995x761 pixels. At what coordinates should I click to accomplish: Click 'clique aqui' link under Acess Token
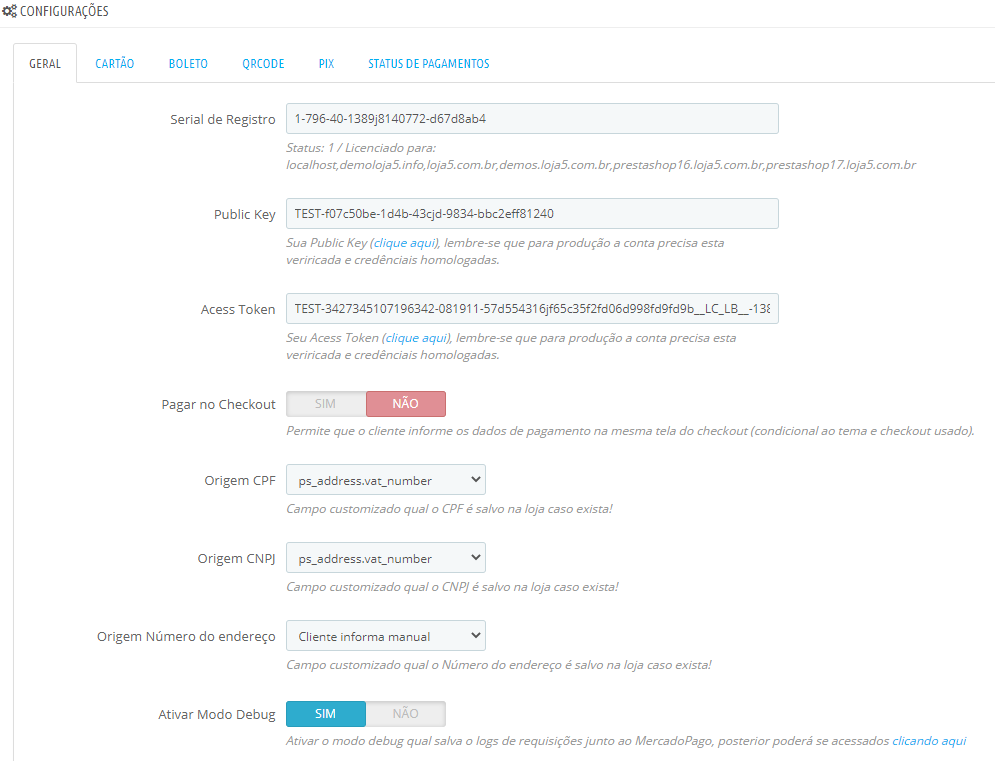pyautogui.click(x=416, y=338)
